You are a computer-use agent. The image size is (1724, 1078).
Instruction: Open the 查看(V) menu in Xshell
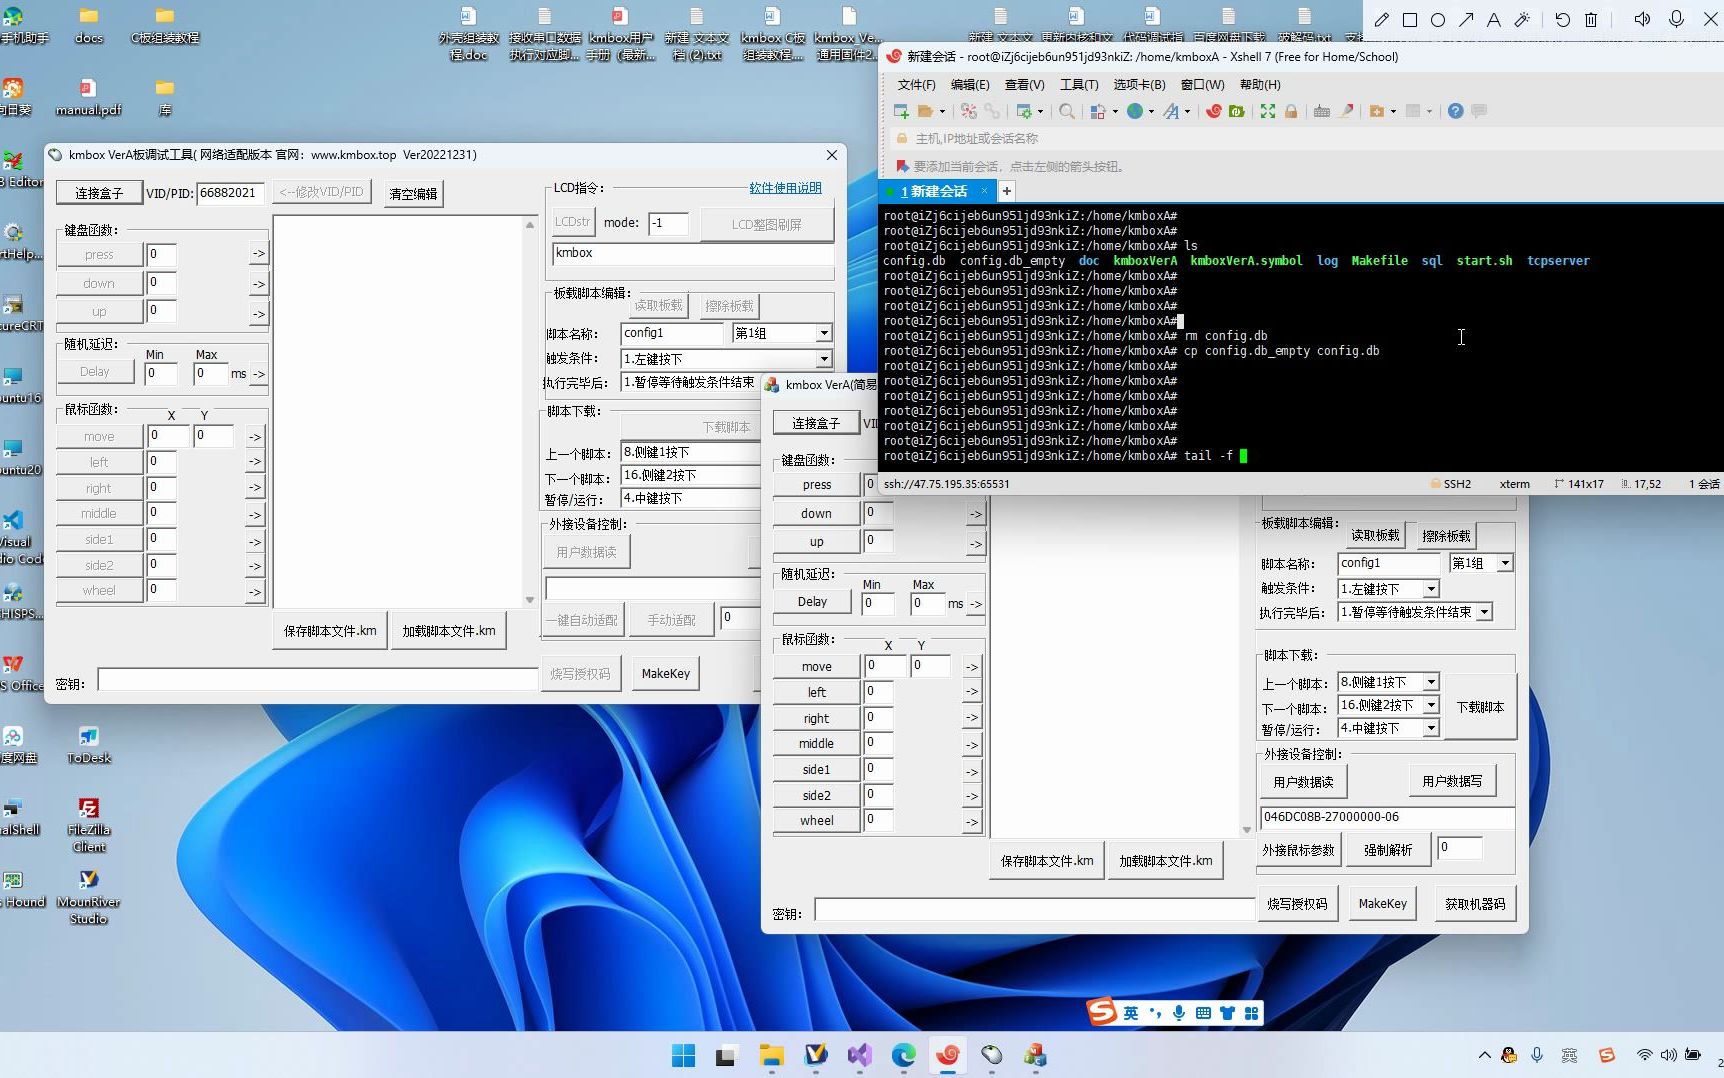(x=1024, y=85)
